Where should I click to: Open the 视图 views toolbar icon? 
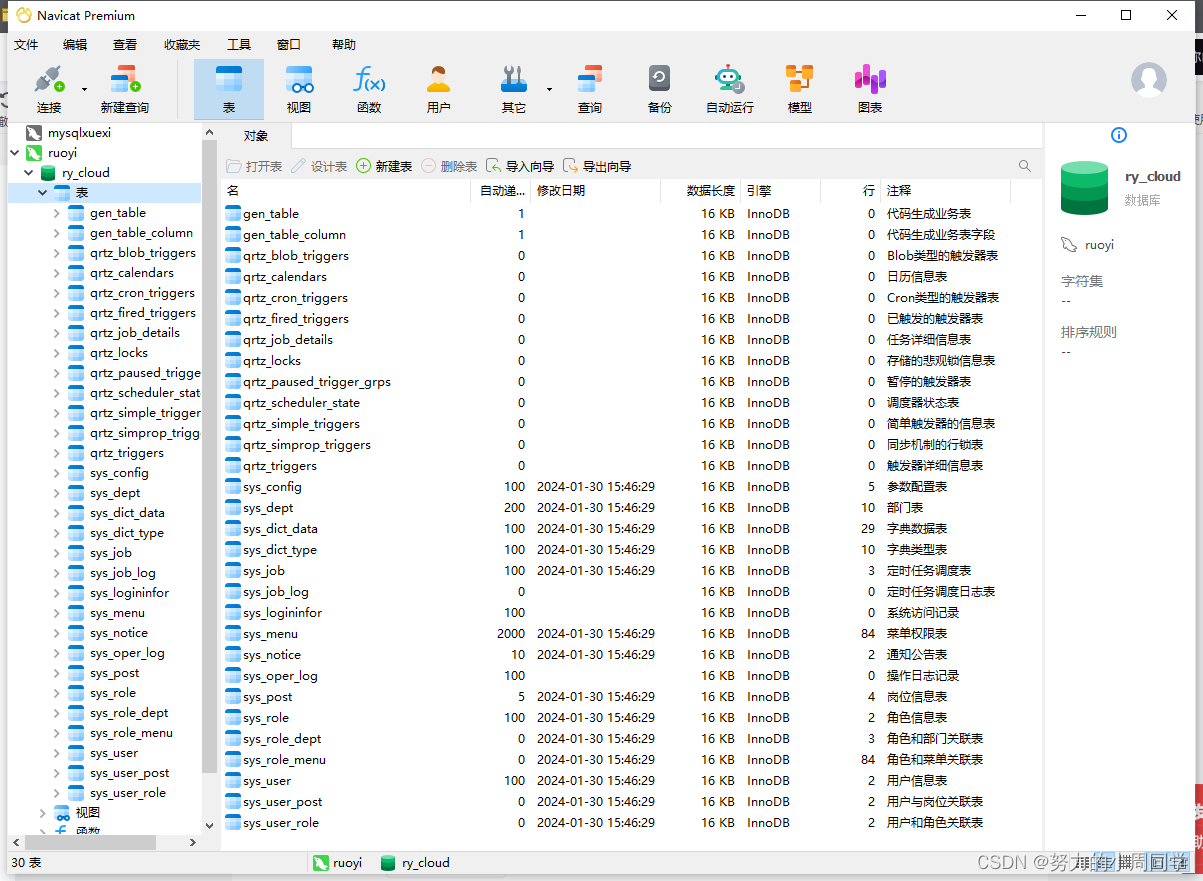click(299, 89)
